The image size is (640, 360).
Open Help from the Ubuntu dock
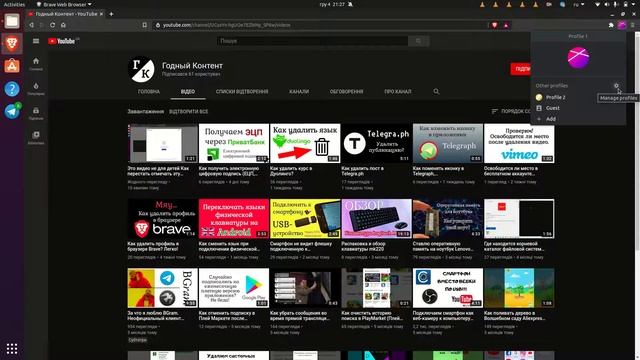coord(12,89)
